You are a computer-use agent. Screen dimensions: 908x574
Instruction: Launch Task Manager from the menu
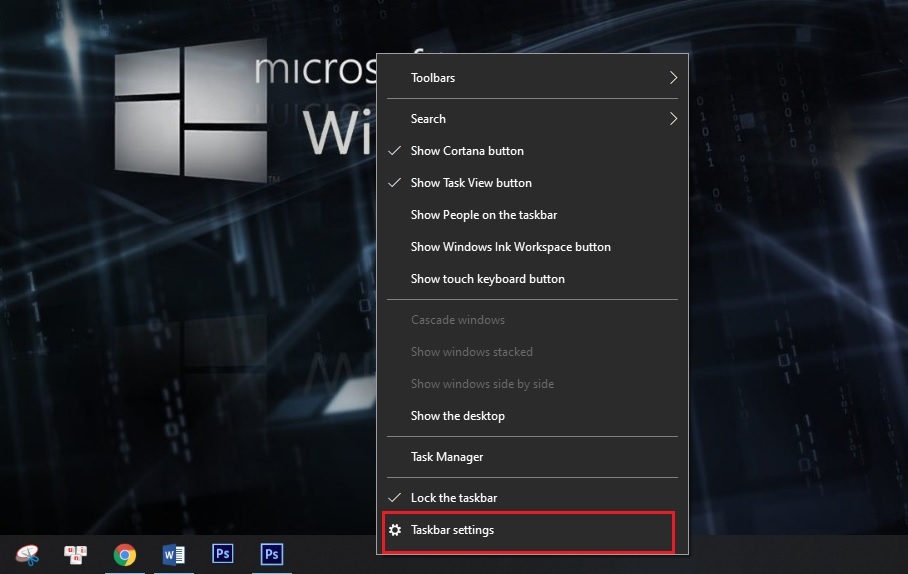point(533,456)
